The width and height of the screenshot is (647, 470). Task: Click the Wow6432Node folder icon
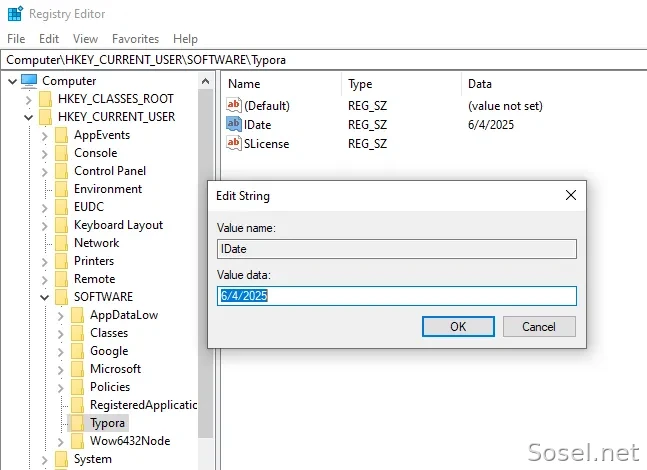coord(78,441)
